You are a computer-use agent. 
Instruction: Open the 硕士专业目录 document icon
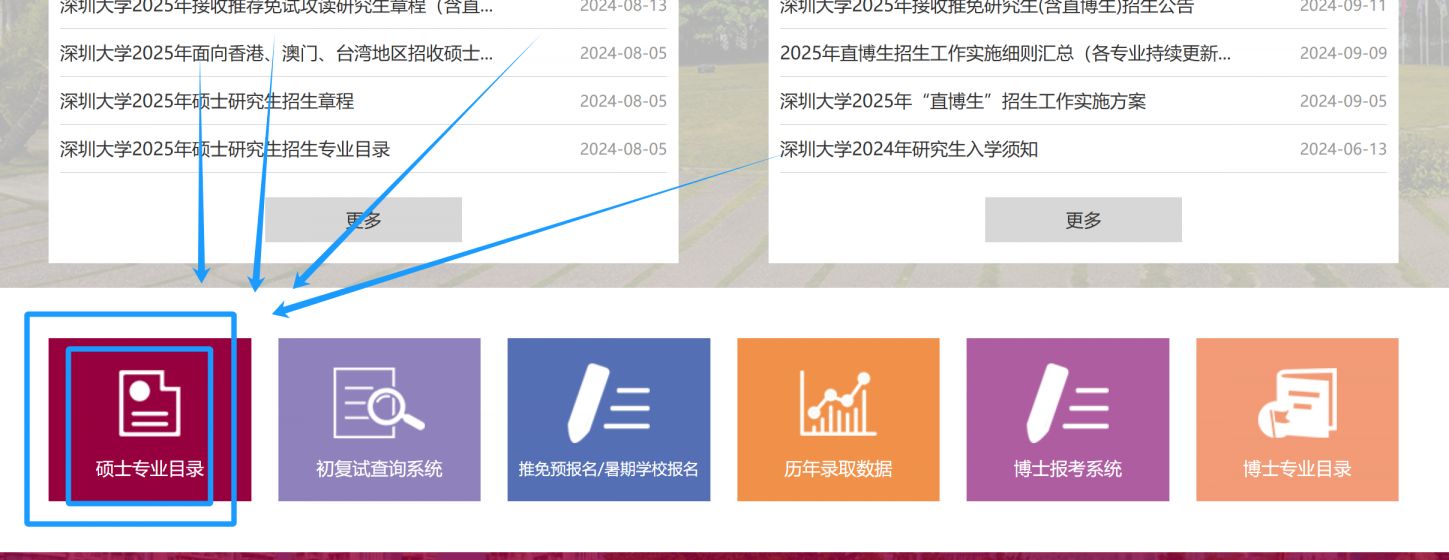[x=150, y=402]
